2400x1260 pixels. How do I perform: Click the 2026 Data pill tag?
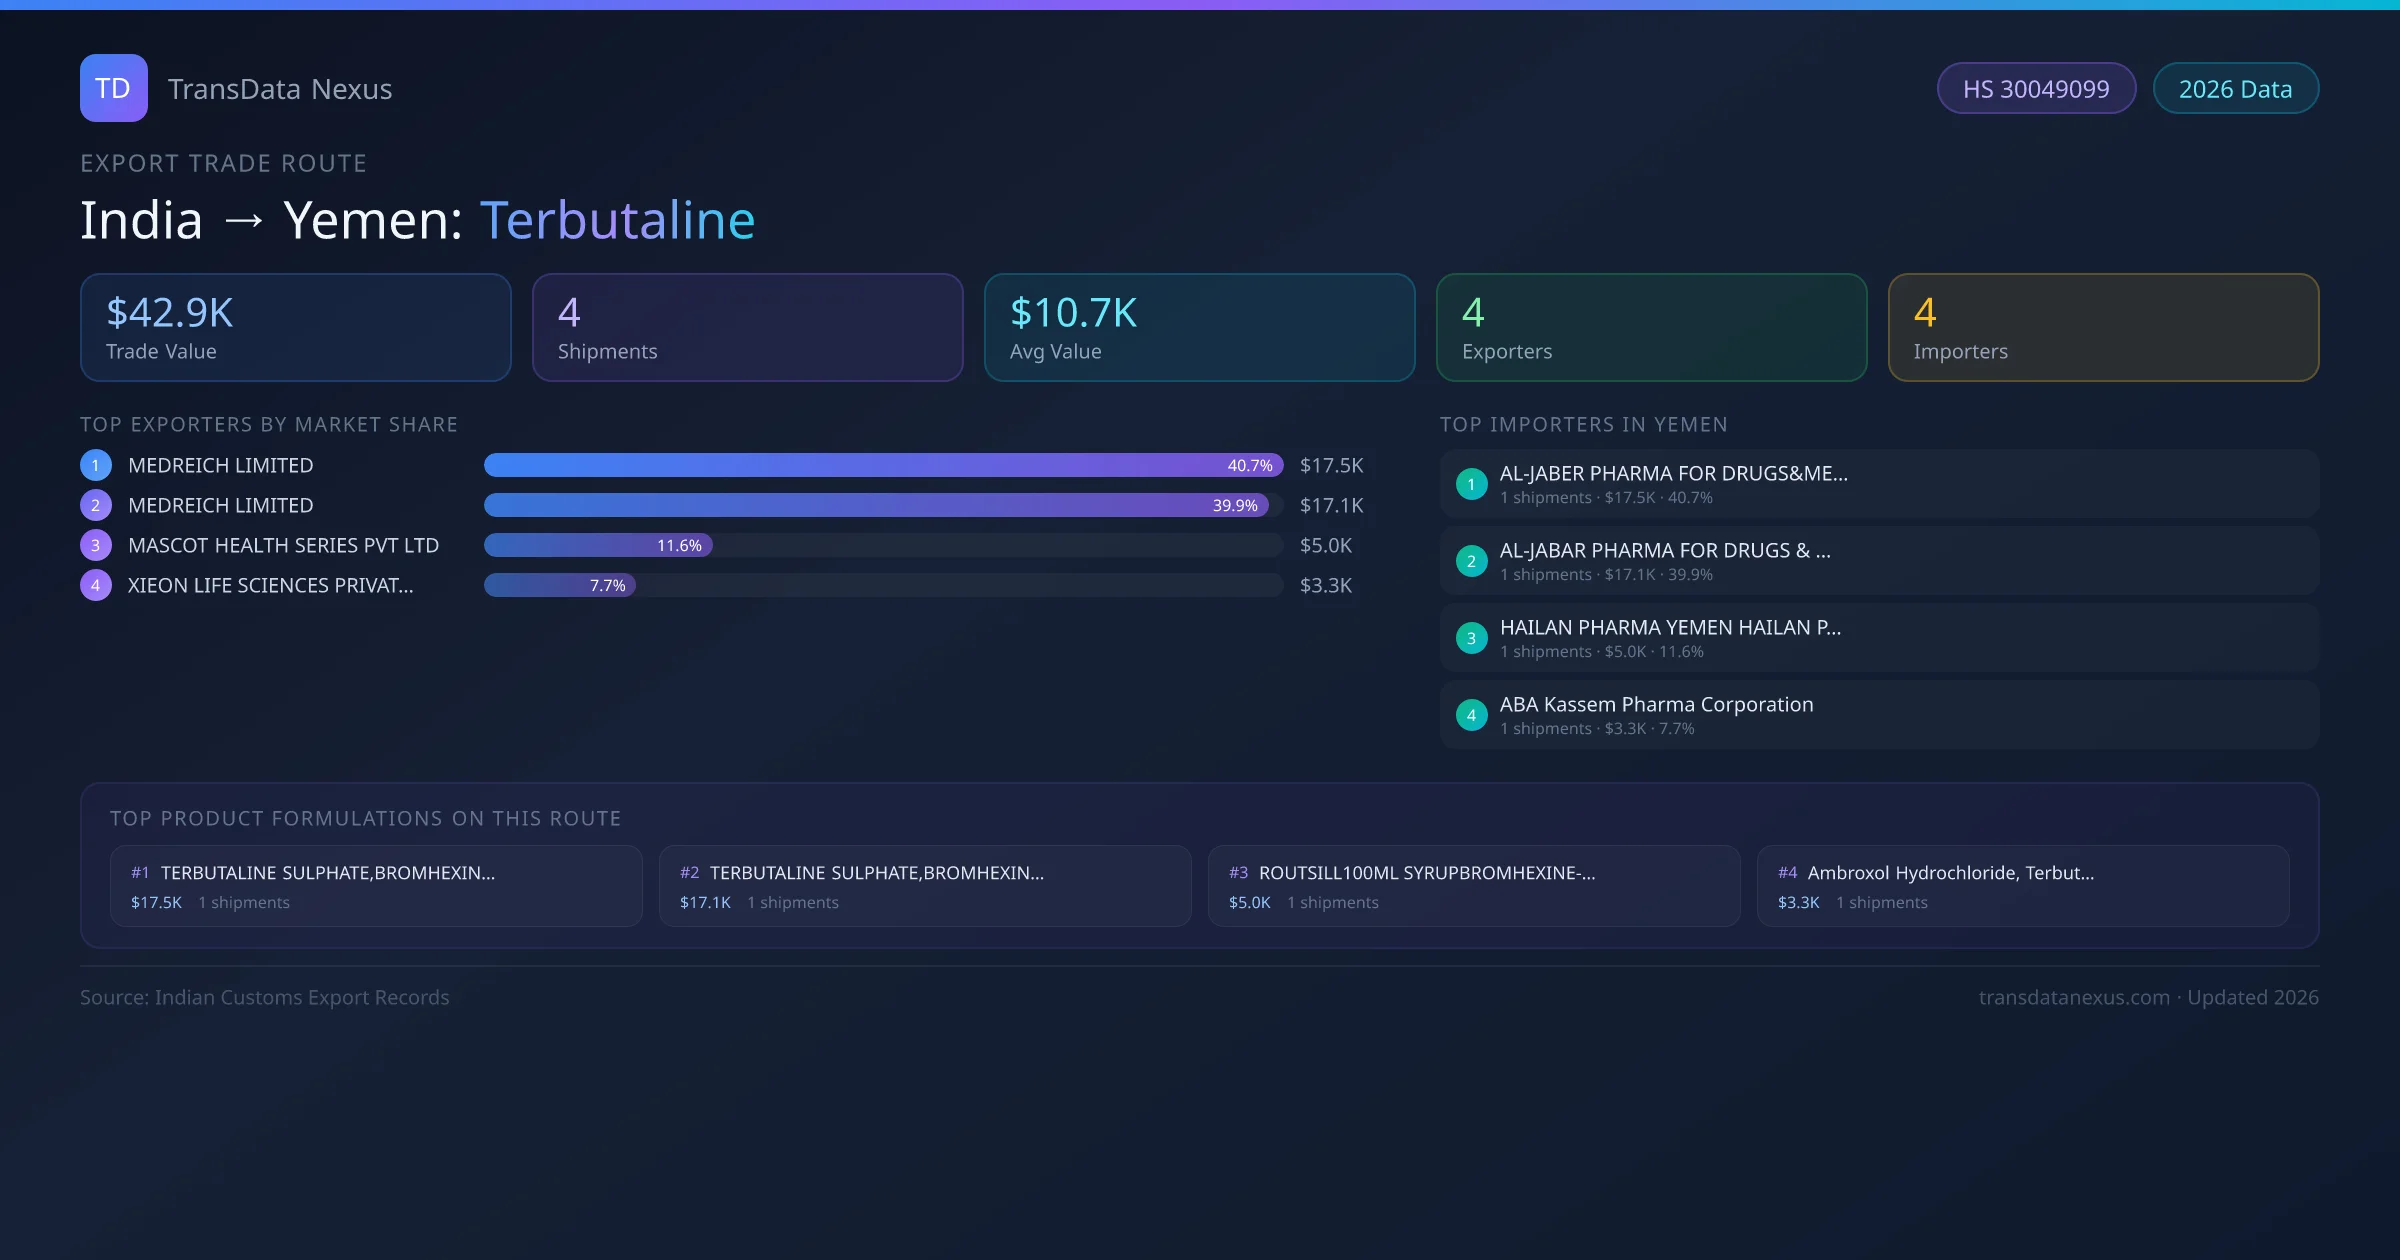2235,89
